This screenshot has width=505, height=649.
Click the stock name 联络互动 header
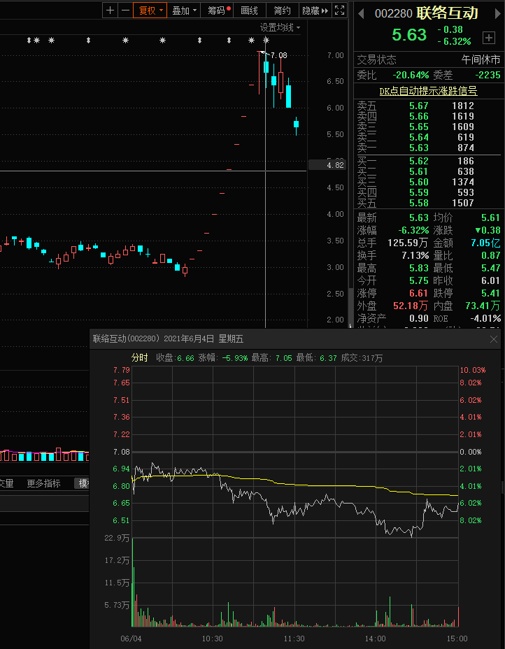447,13
